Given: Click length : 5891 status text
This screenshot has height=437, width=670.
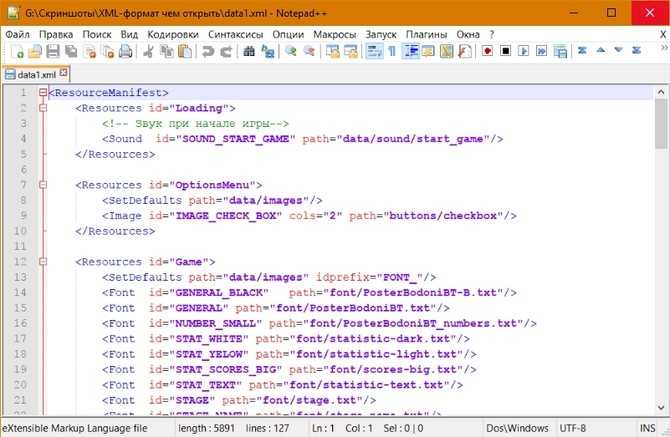Looking at the screenshot, I should point(206,428).
